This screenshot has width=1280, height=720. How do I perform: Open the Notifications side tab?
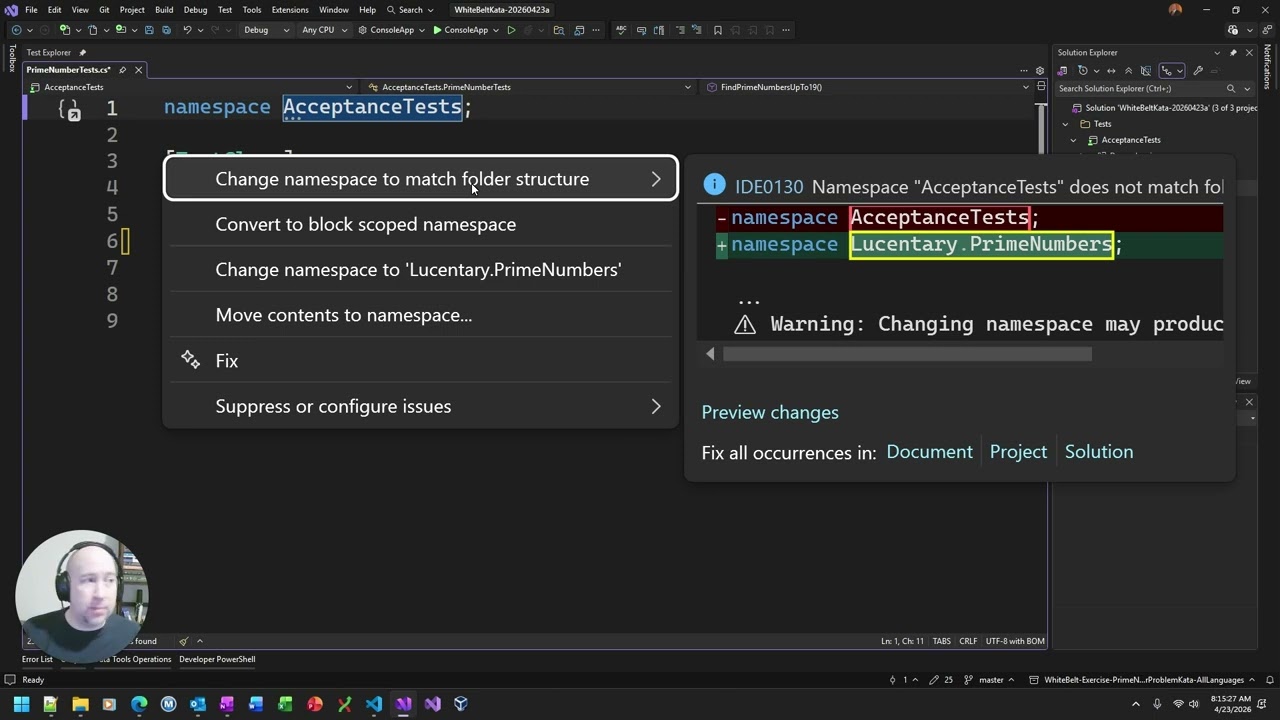tap(1267, 67)
